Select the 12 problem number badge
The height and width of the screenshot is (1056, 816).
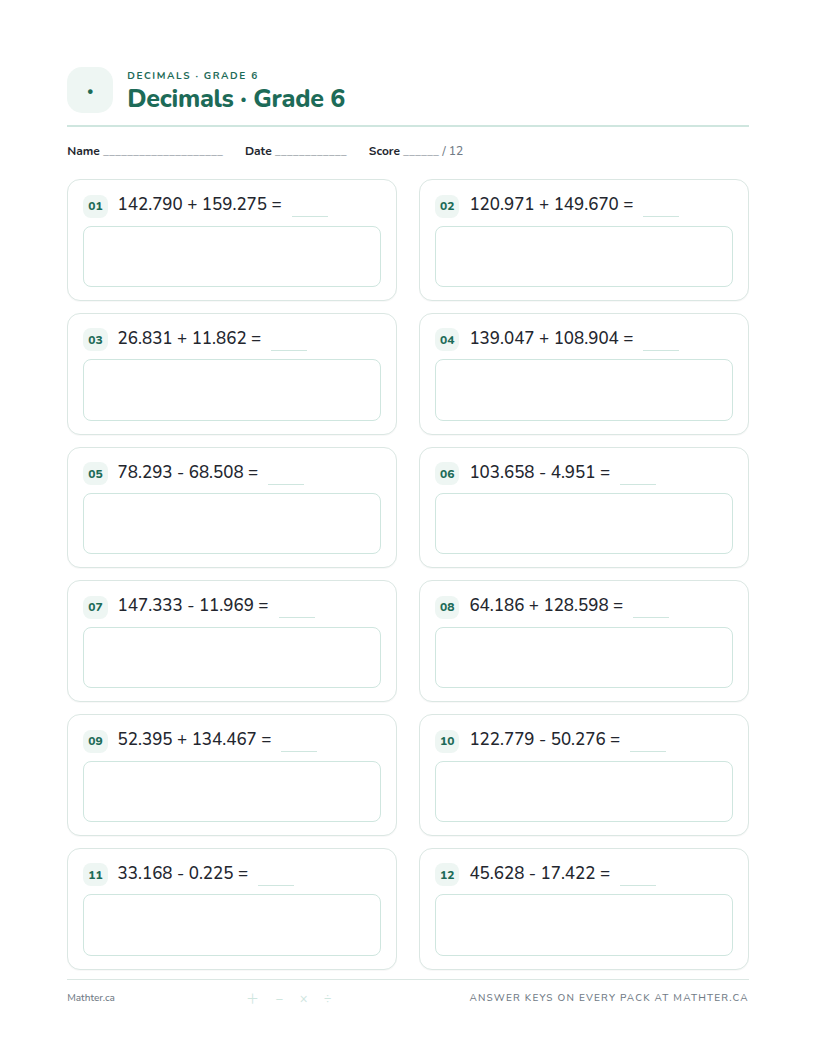(x=447, y=875)
